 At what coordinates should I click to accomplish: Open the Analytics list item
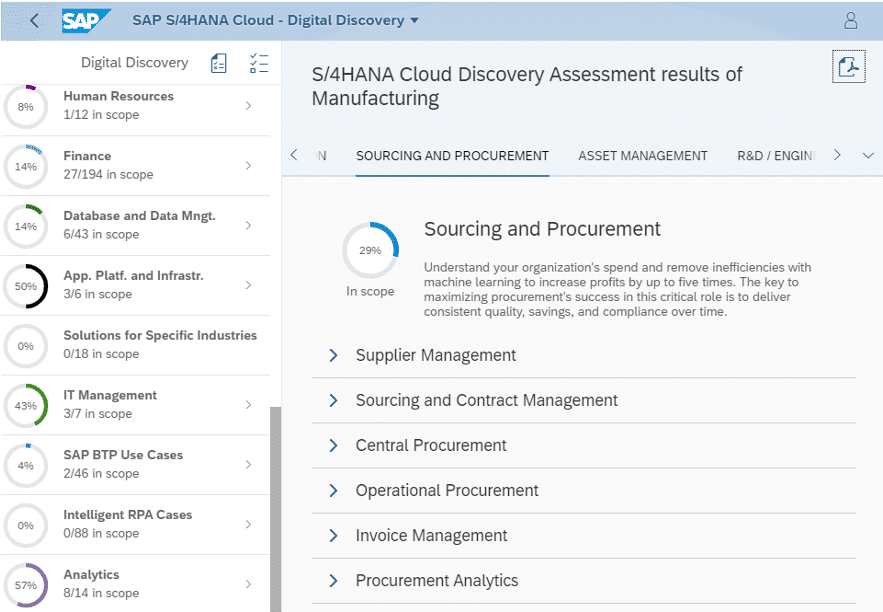pyautogui.click(x=135, y=584)
